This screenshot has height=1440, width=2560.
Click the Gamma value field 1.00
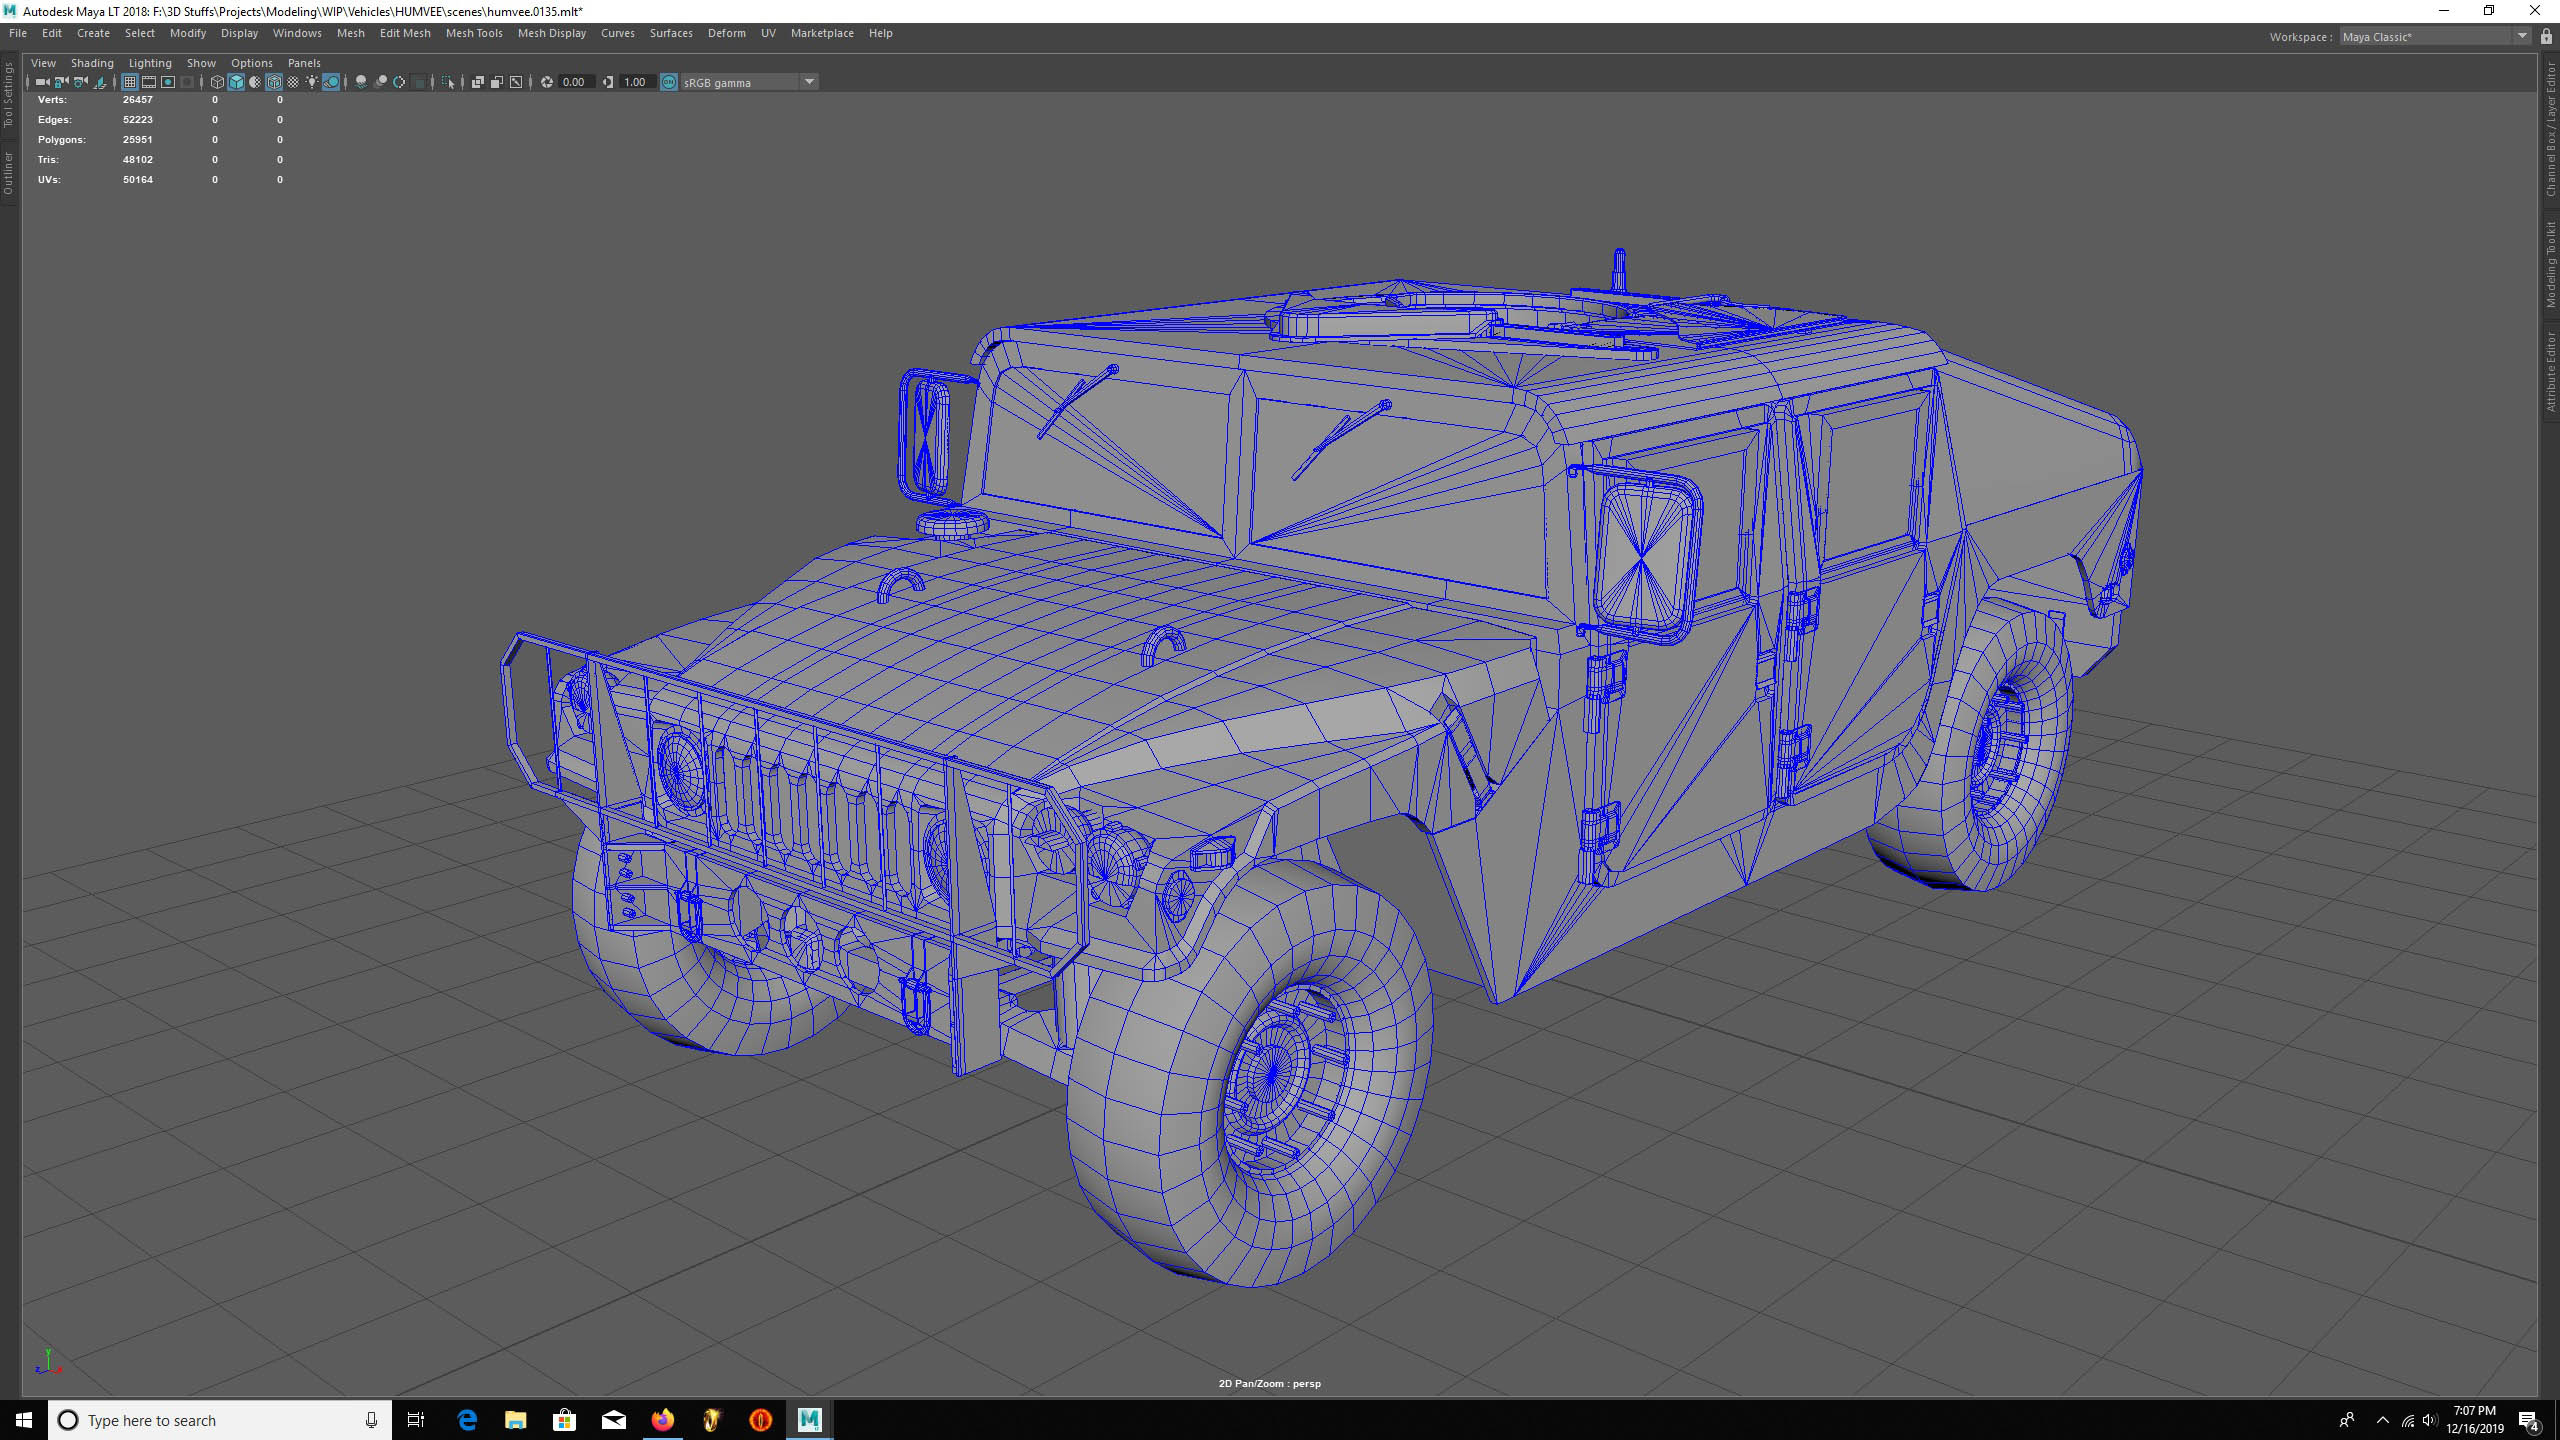[x=638, y=82]
